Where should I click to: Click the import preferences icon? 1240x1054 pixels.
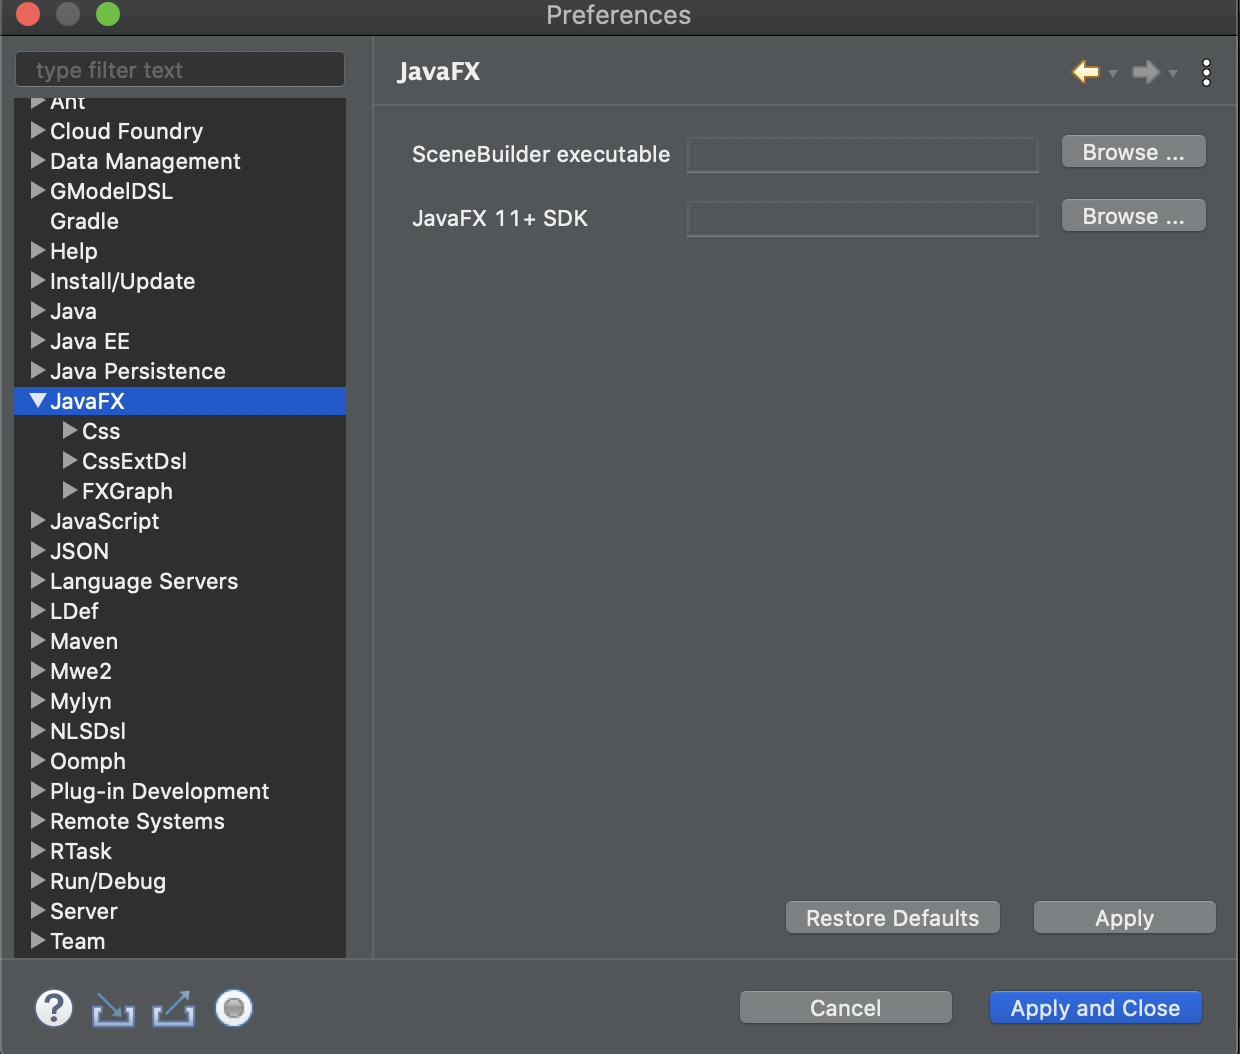113,1009
